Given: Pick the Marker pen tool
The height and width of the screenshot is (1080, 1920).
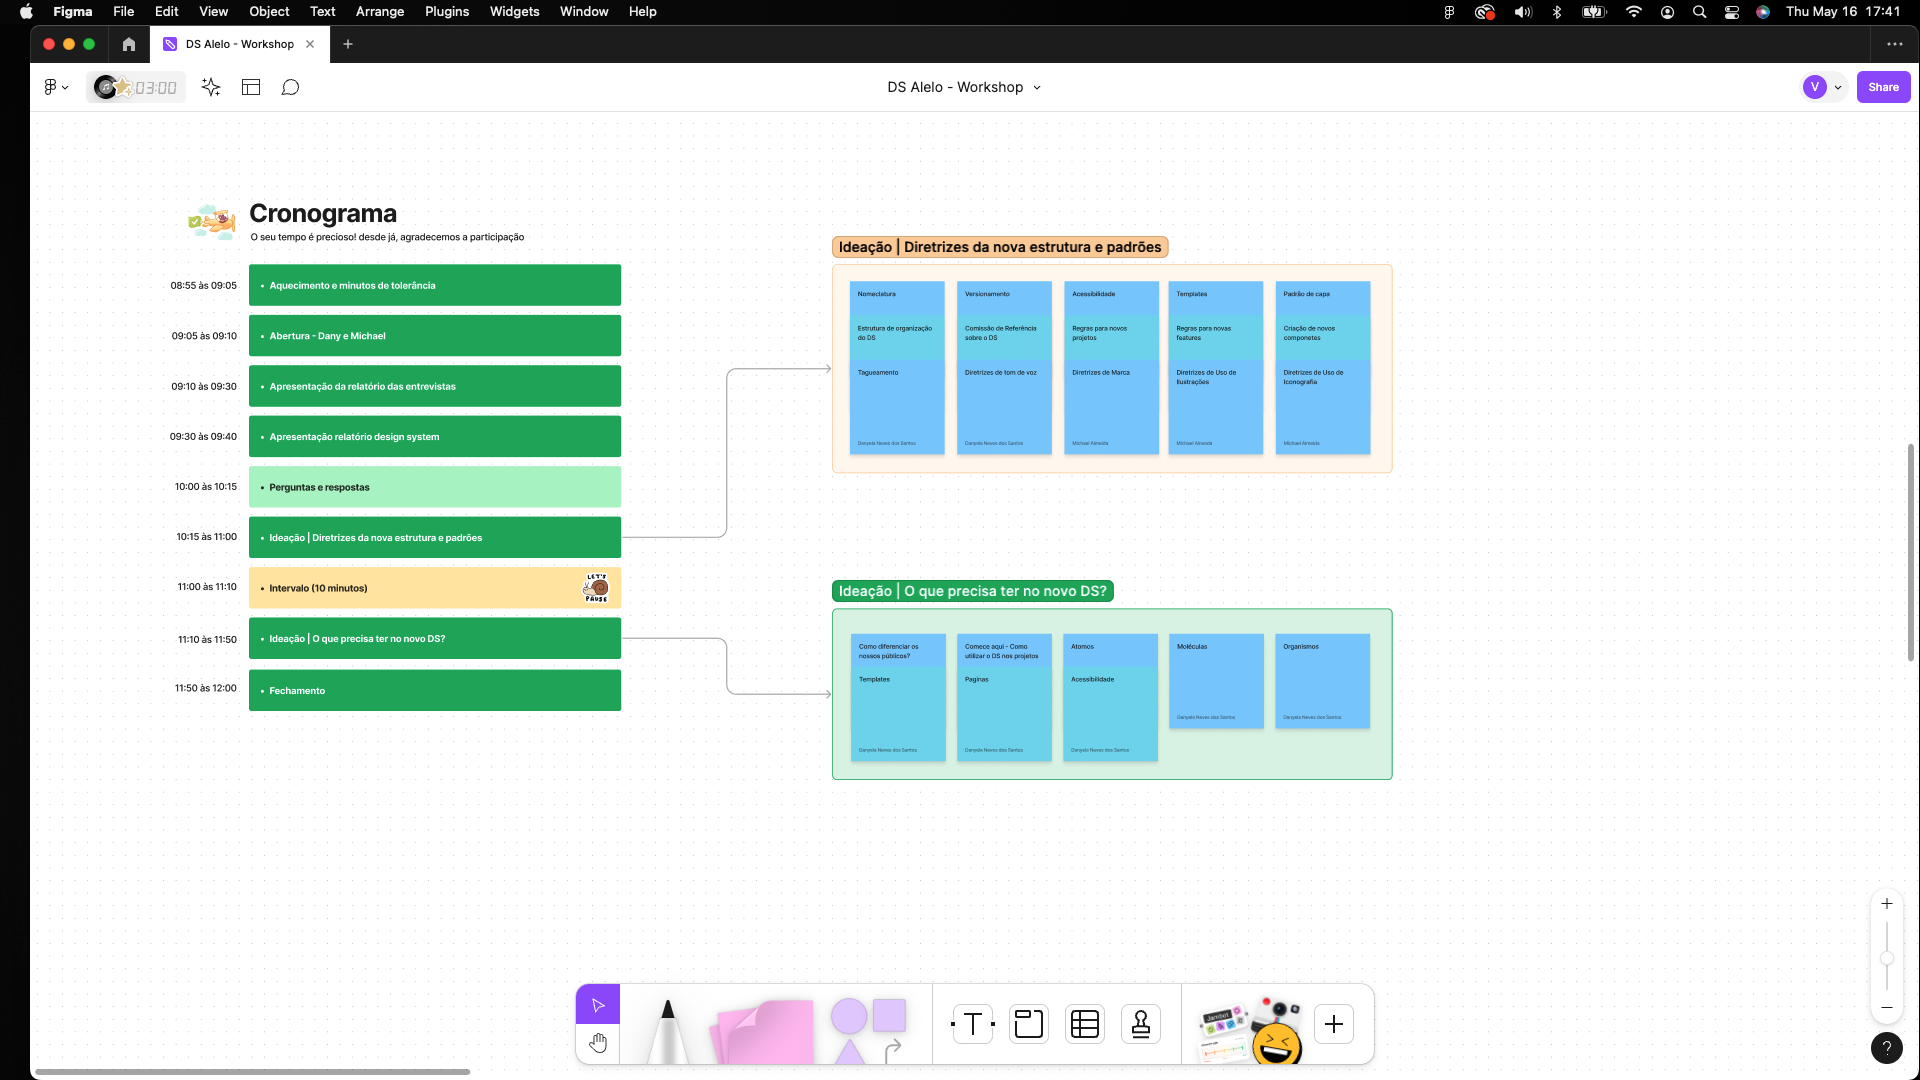Looking at the screenshot, I should click(x=667, y=1030).
